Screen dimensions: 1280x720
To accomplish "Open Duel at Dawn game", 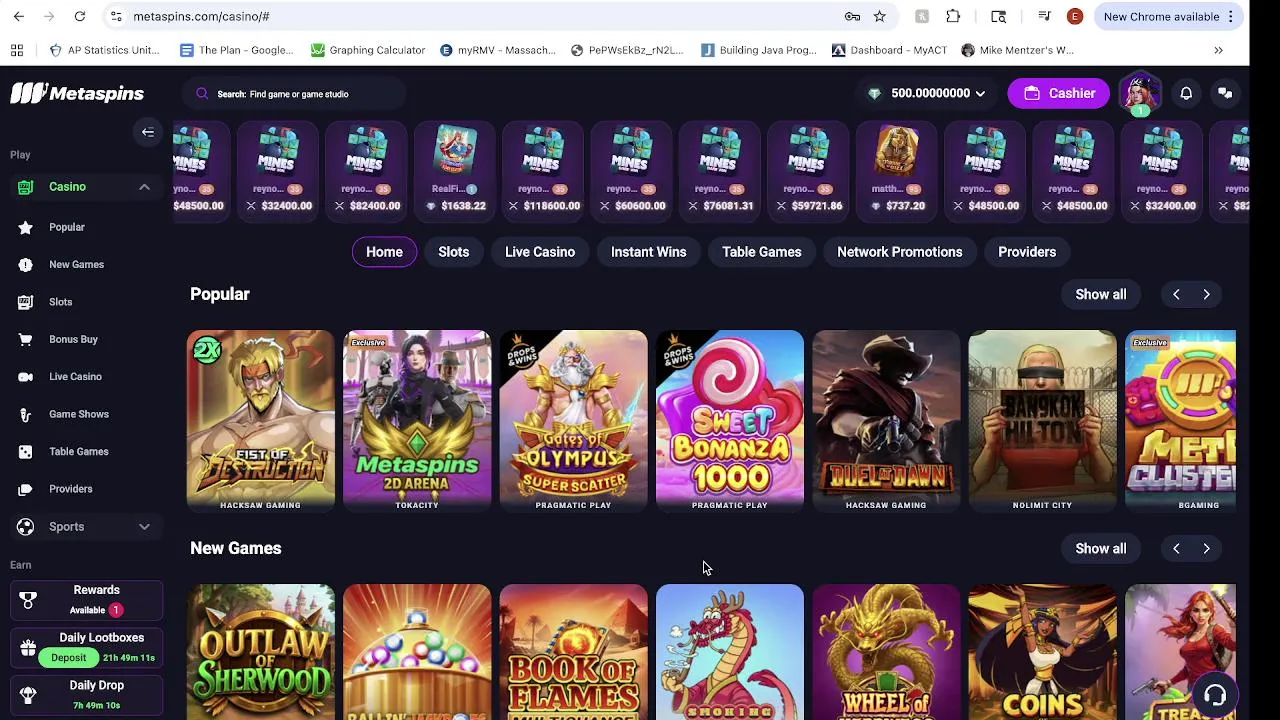I will pyautogui.click(x=886, y=421).
